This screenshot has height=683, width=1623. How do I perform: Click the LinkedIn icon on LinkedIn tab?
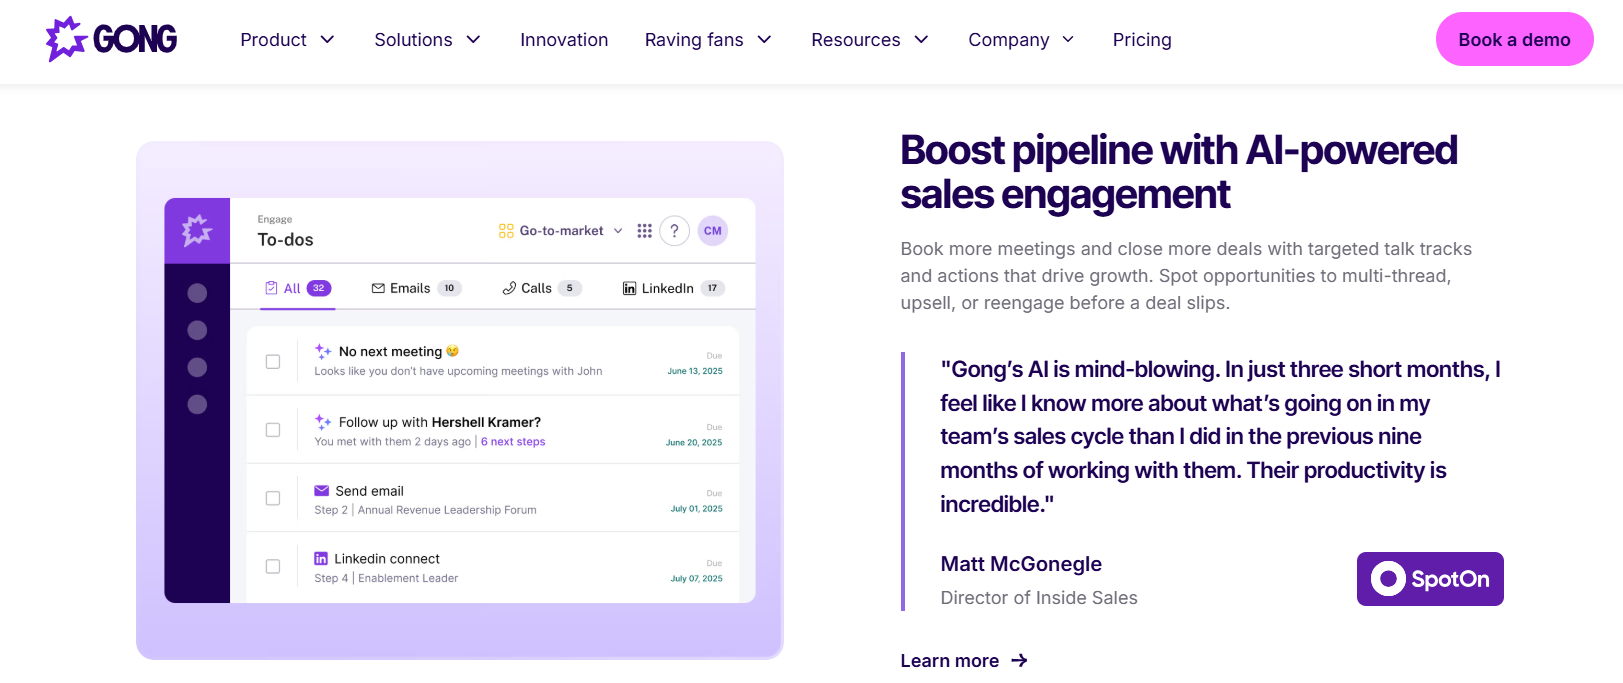629,288
